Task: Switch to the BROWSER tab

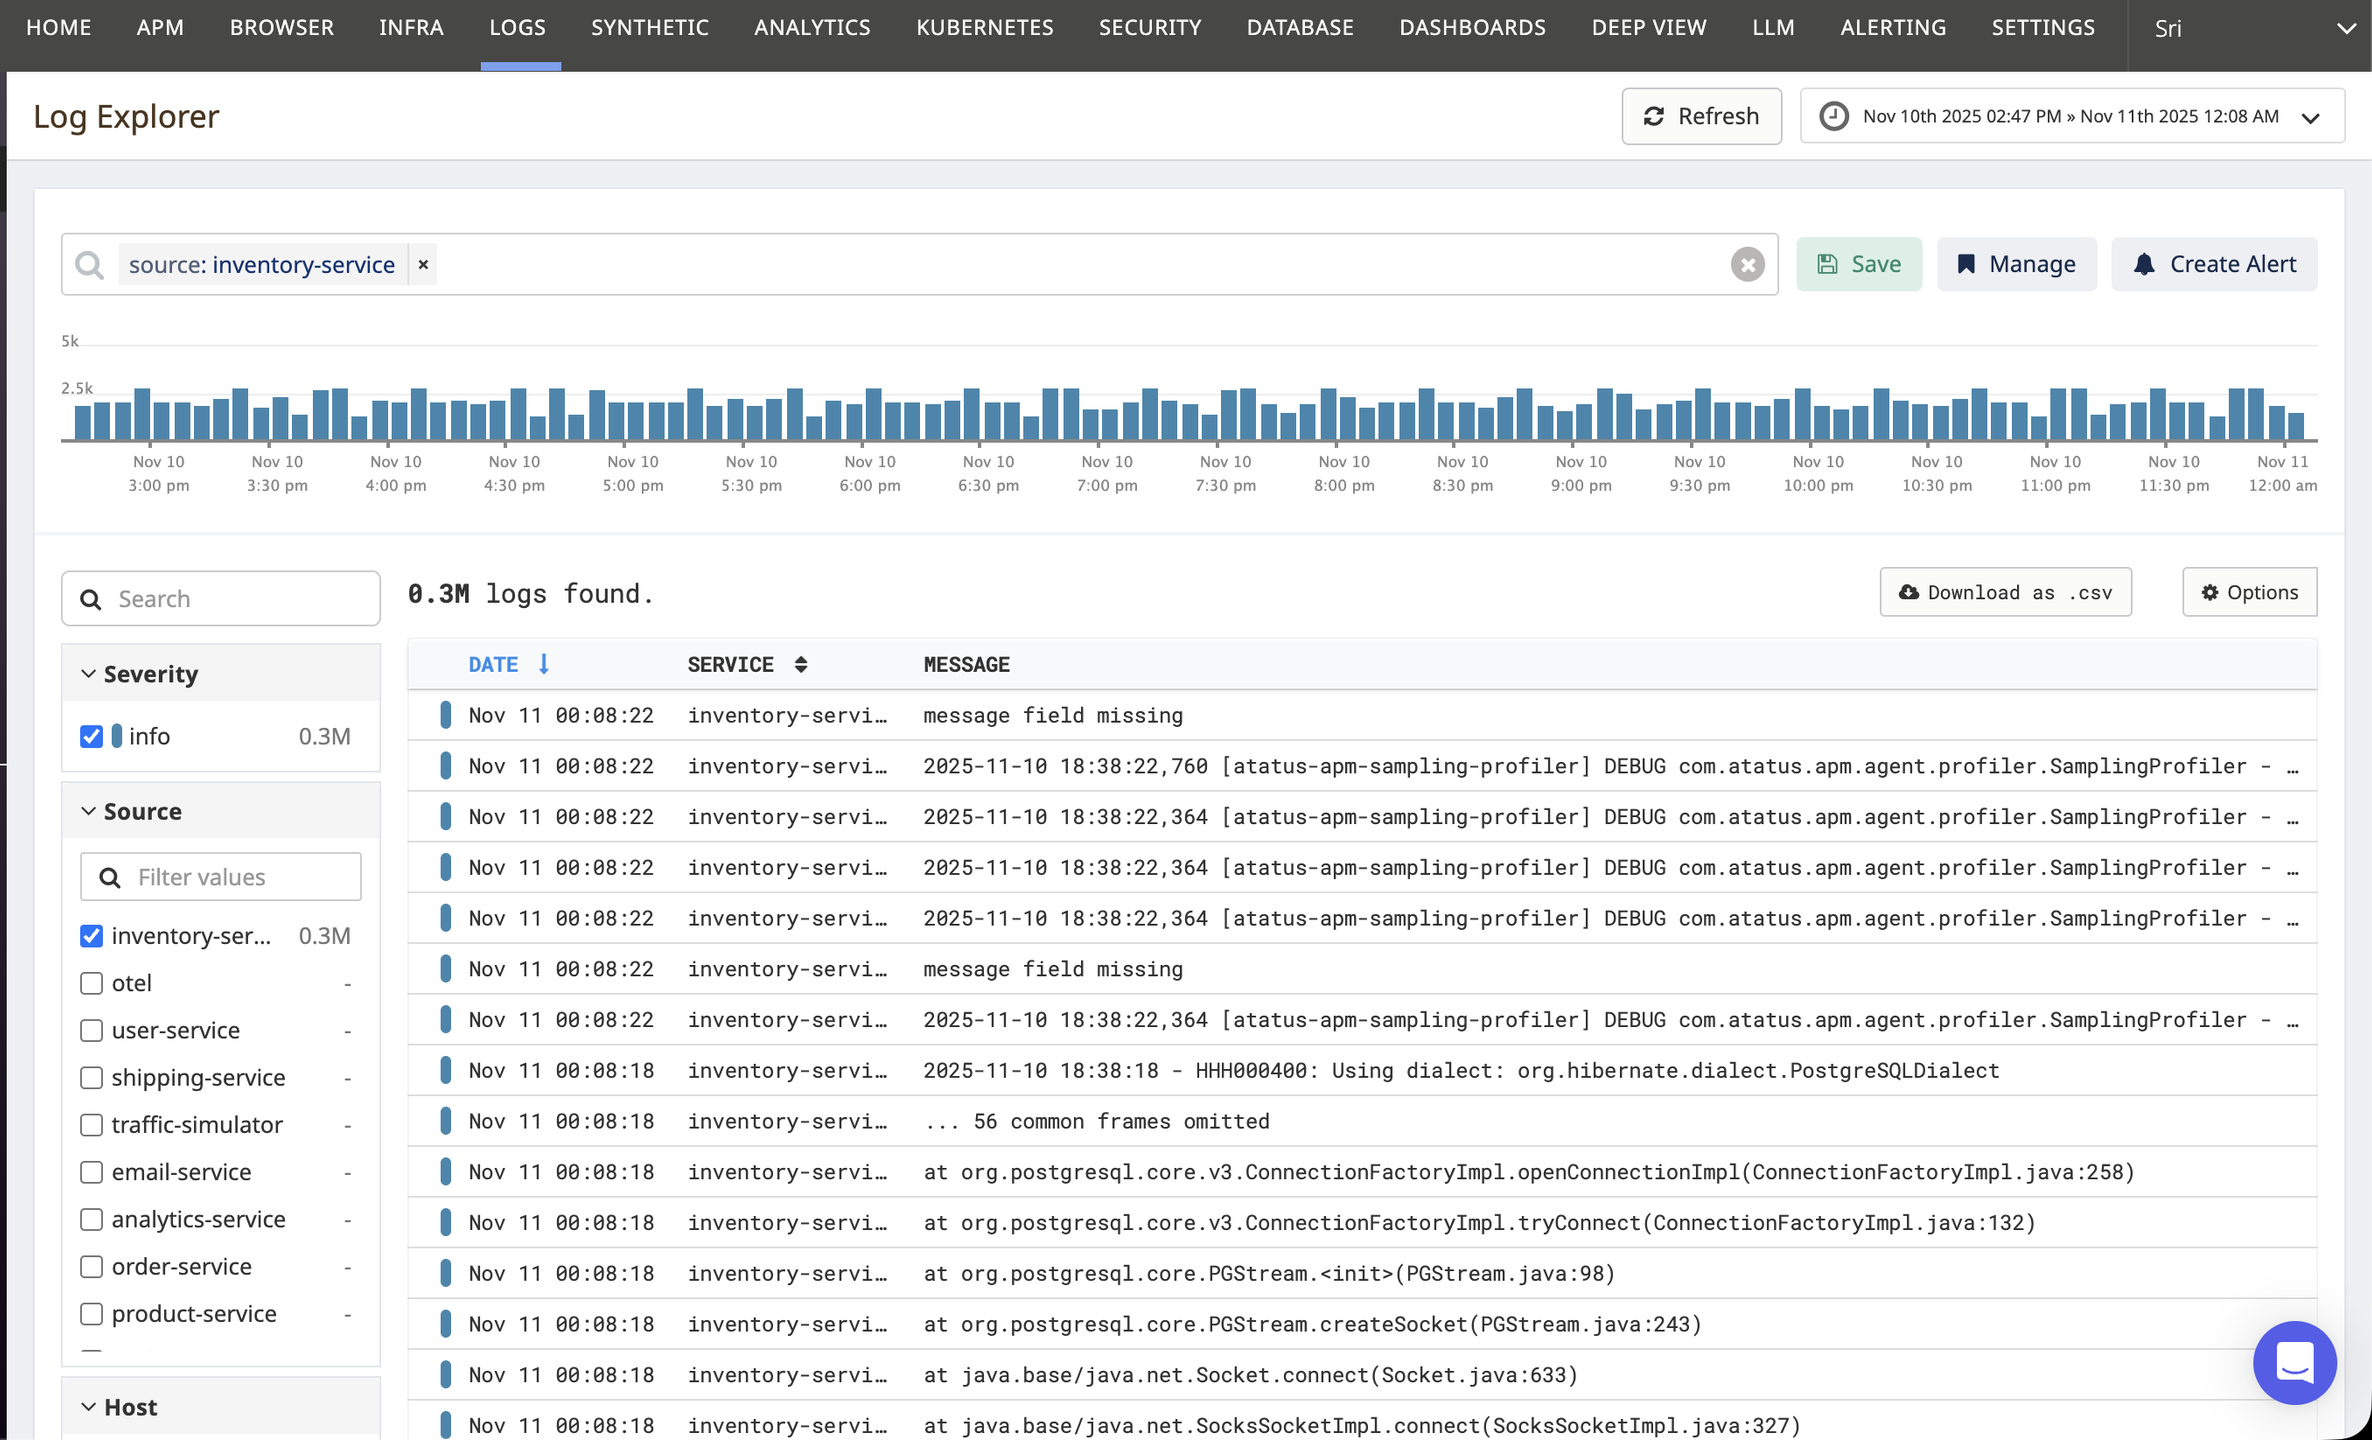Action: point(282,28)
